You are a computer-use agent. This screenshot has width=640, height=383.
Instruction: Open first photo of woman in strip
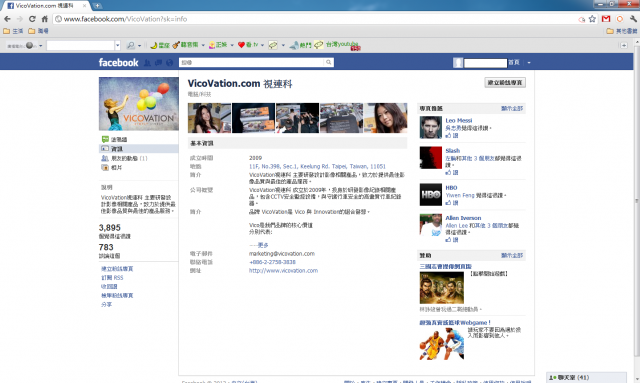[209, 118]
